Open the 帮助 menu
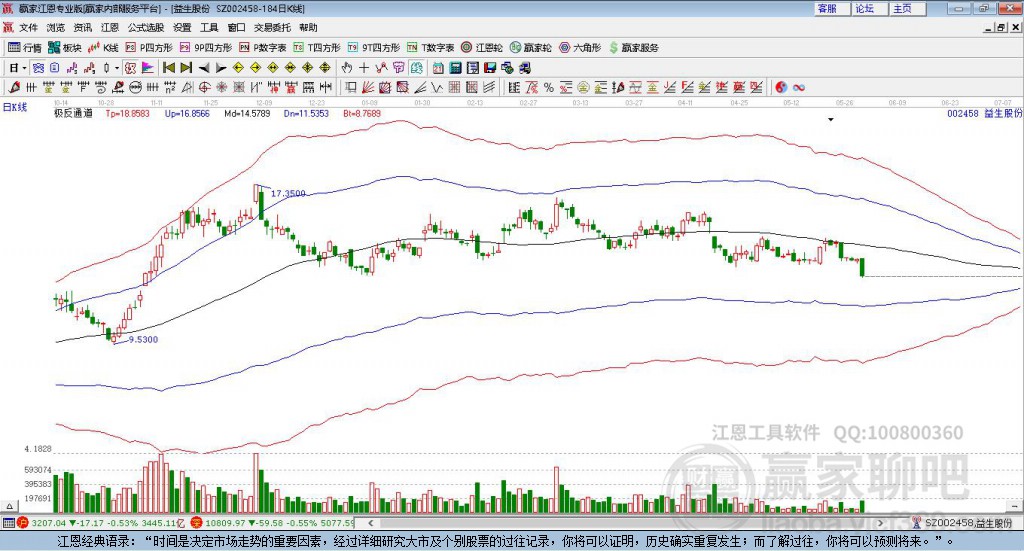 pyautogui.click(x=308, y=27)
